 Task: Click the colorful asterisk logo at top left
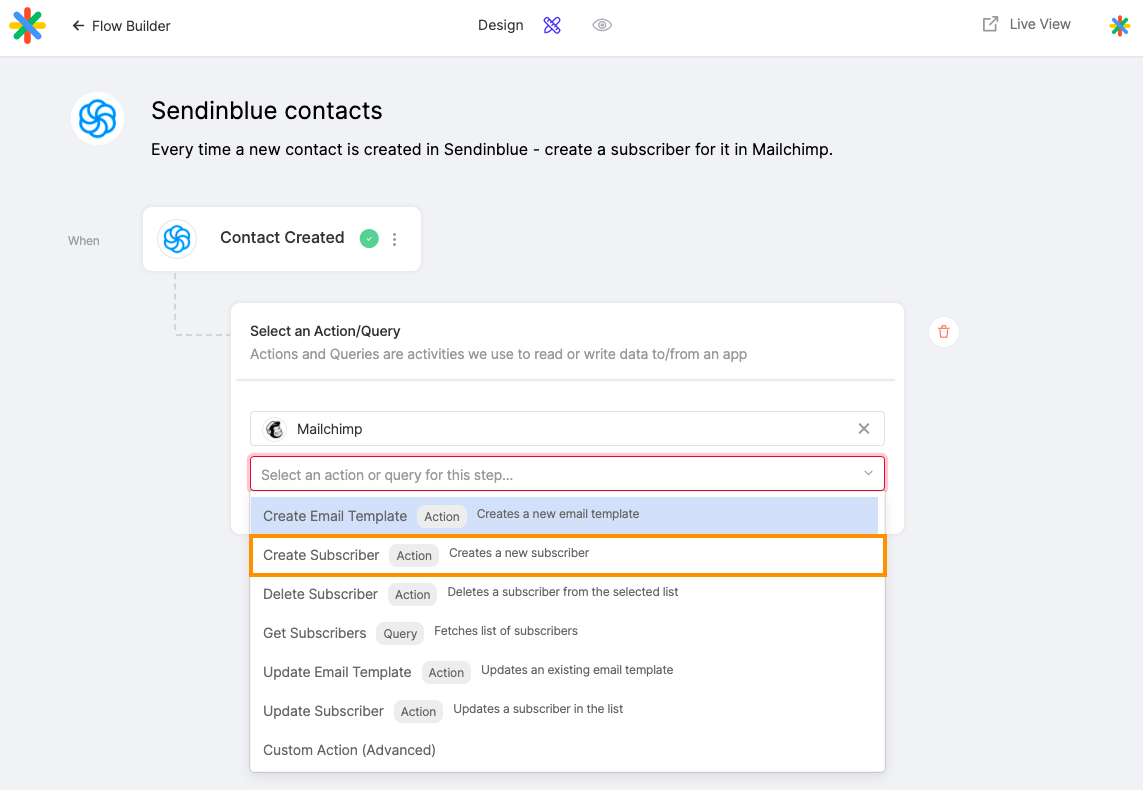pyautogui.click(x=28, y=26)
